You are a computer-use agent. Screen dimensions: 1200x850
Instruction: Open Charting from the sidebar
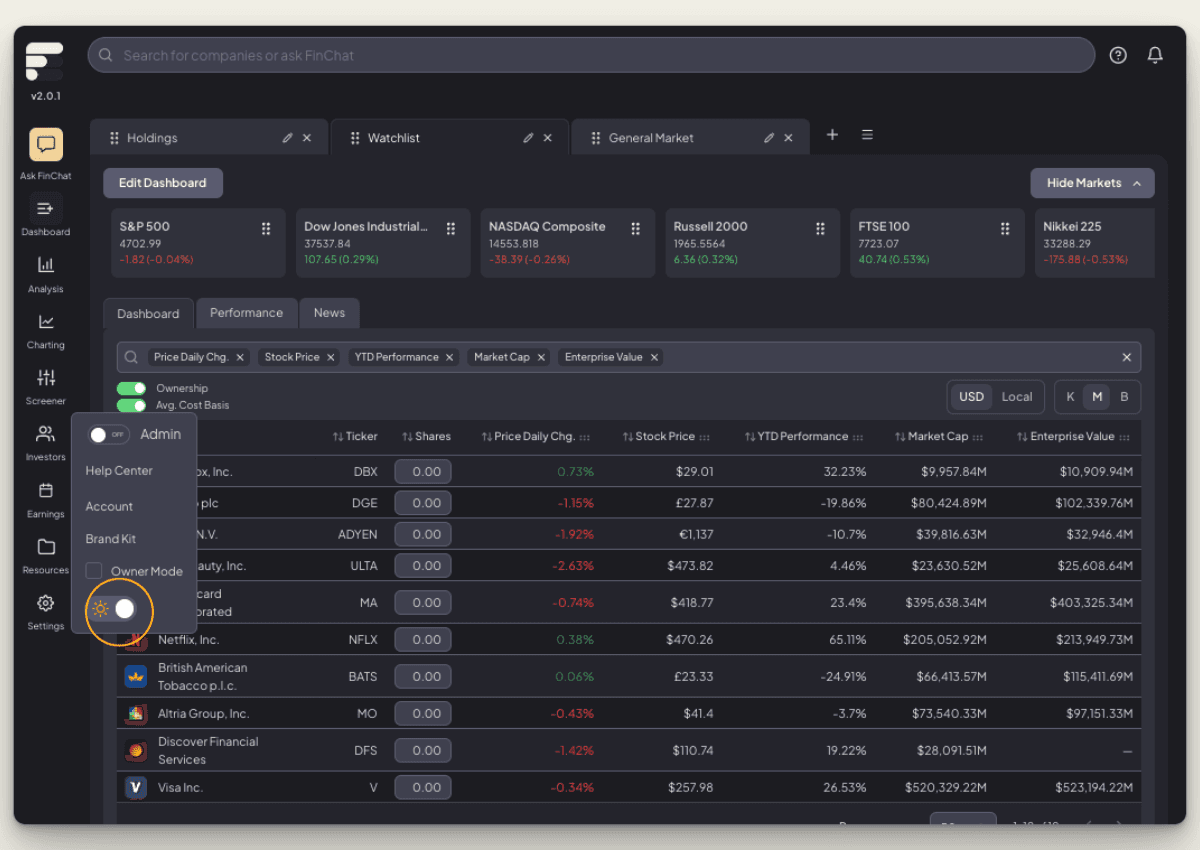pyautogui.click(x=46, y=322)
